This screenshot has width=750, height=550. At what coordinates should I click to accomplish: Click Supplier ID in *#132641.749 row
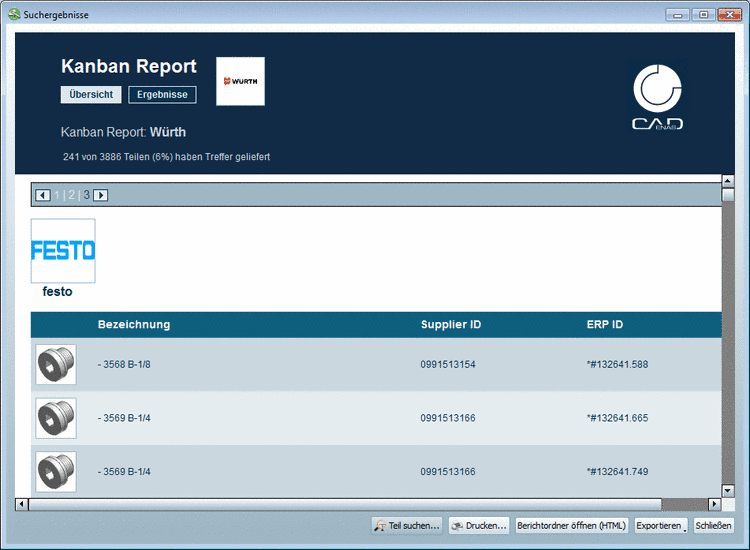(448, 472)
